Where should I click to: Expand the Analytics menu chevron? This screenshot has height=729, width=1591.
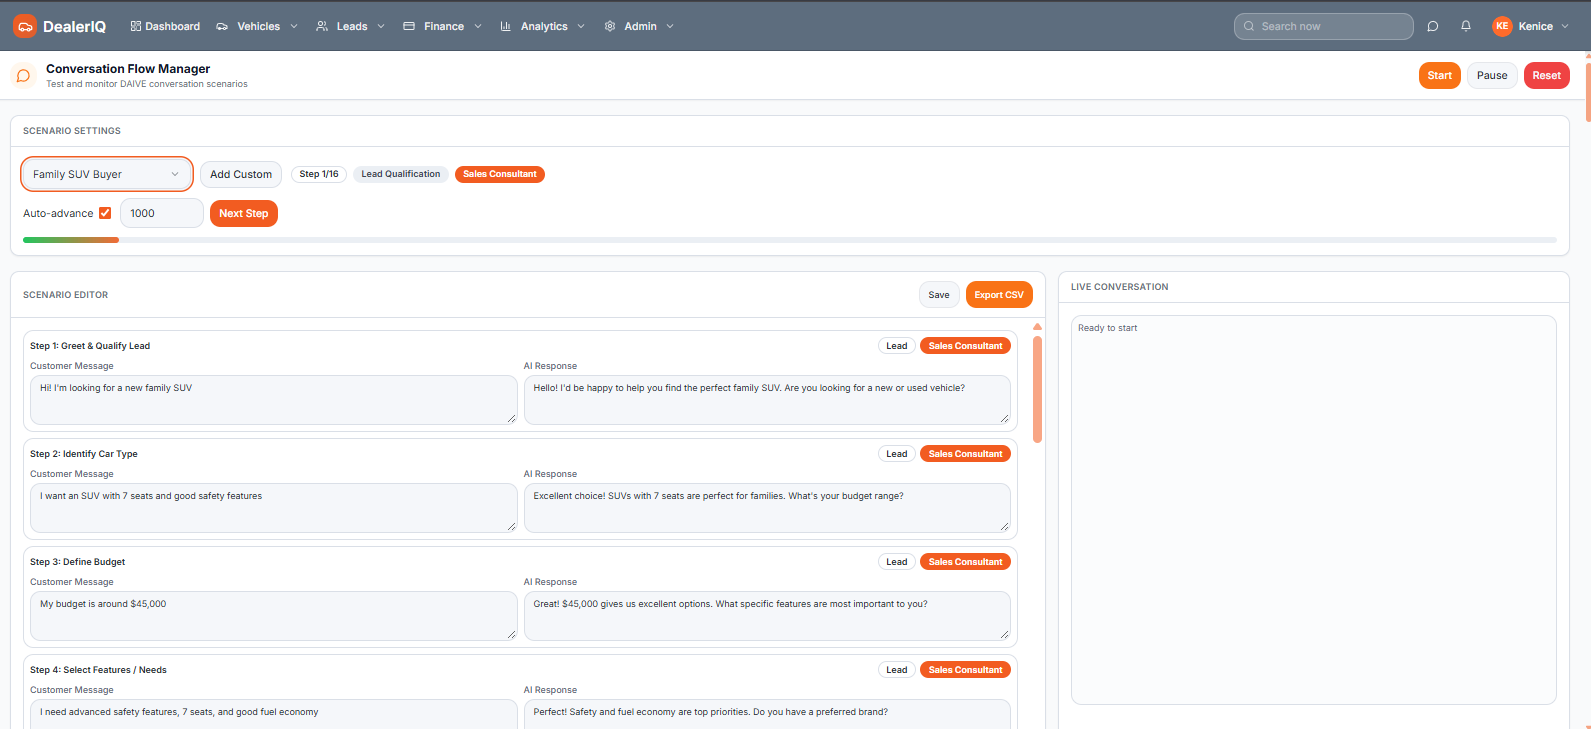(x=581, y=26)
